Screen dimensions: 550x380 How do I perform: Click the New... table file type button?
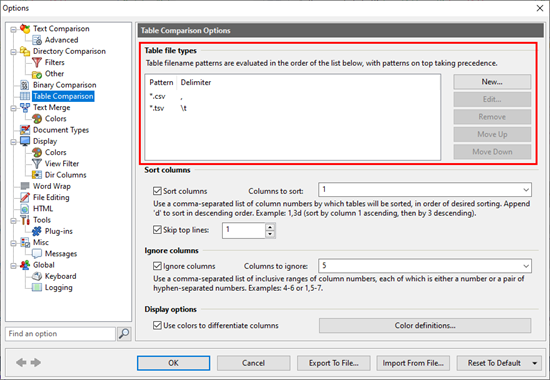(492, 82)
